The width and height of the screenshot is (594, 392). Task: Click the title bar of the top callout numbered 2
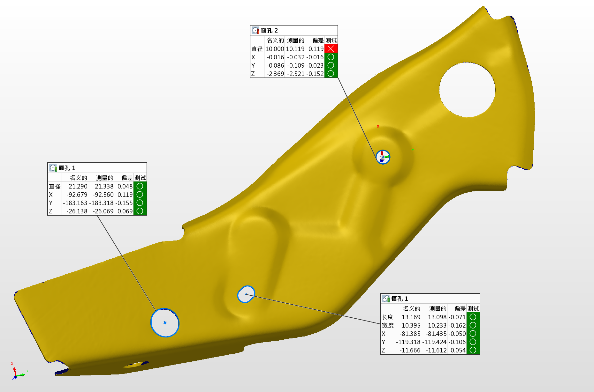click(x=294, y=30)
